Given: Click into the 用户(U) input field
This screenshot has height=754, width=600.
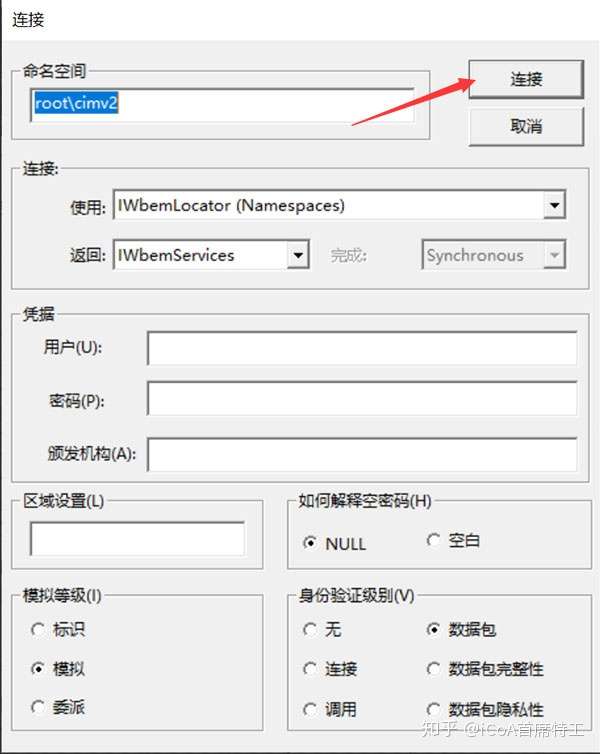Looking at the screenshot, I should [362, 348].
